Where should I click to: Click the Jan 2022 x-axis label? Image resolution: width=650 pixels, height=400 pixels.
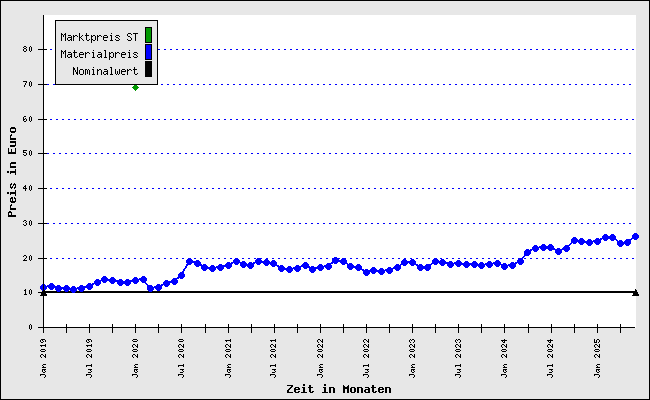point(320,358)
